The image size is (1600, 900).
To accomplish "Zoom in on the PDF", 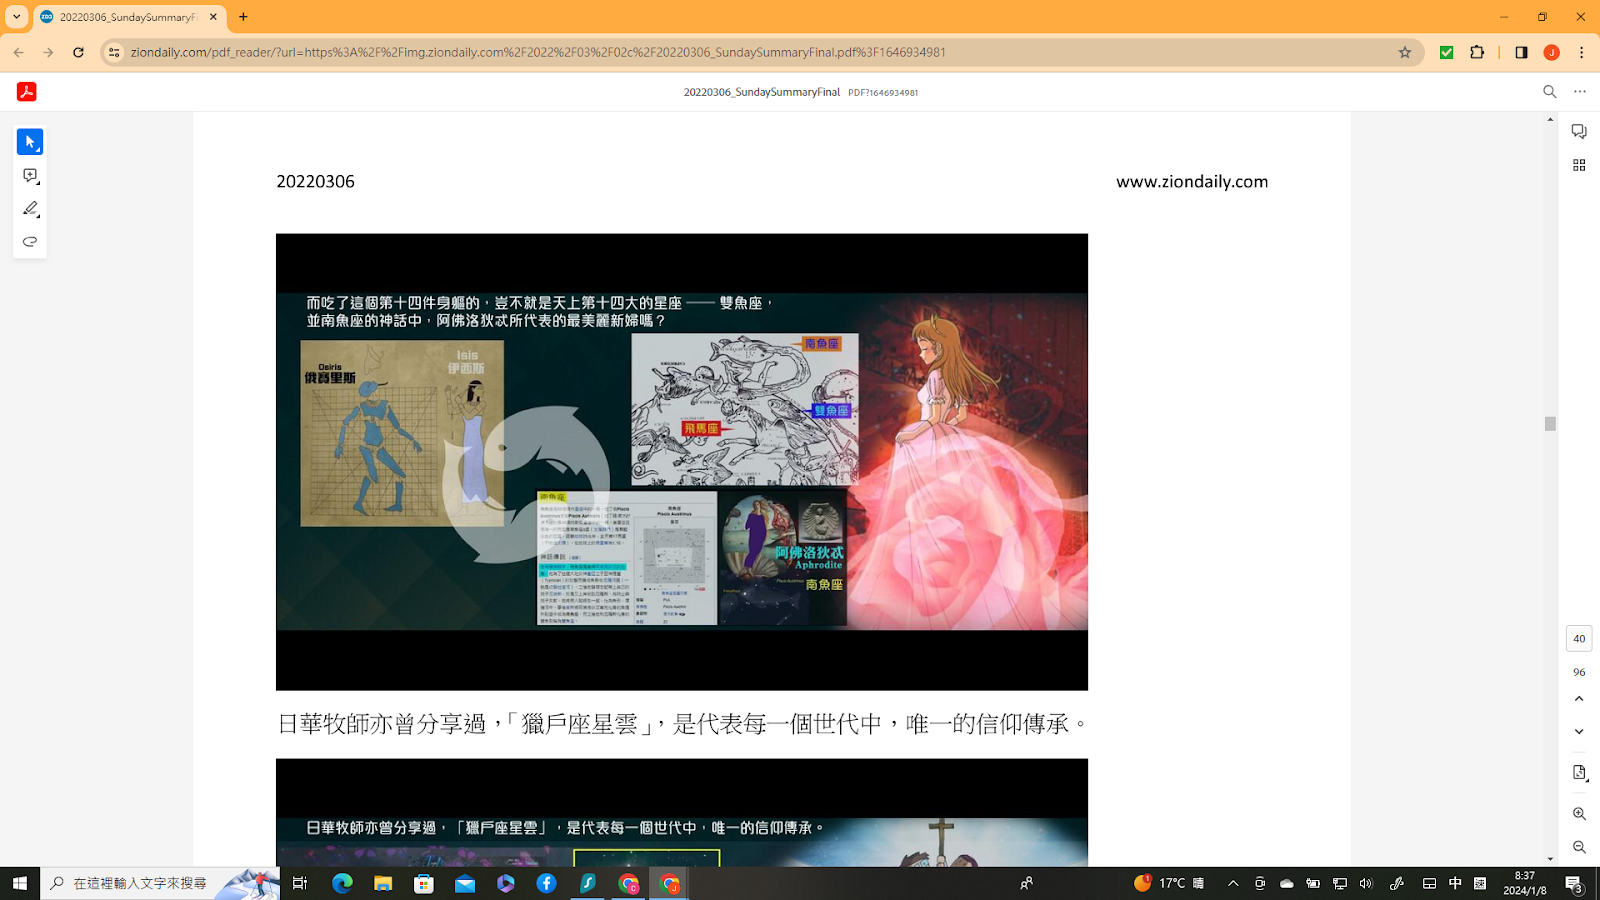I will point(1579,814).
